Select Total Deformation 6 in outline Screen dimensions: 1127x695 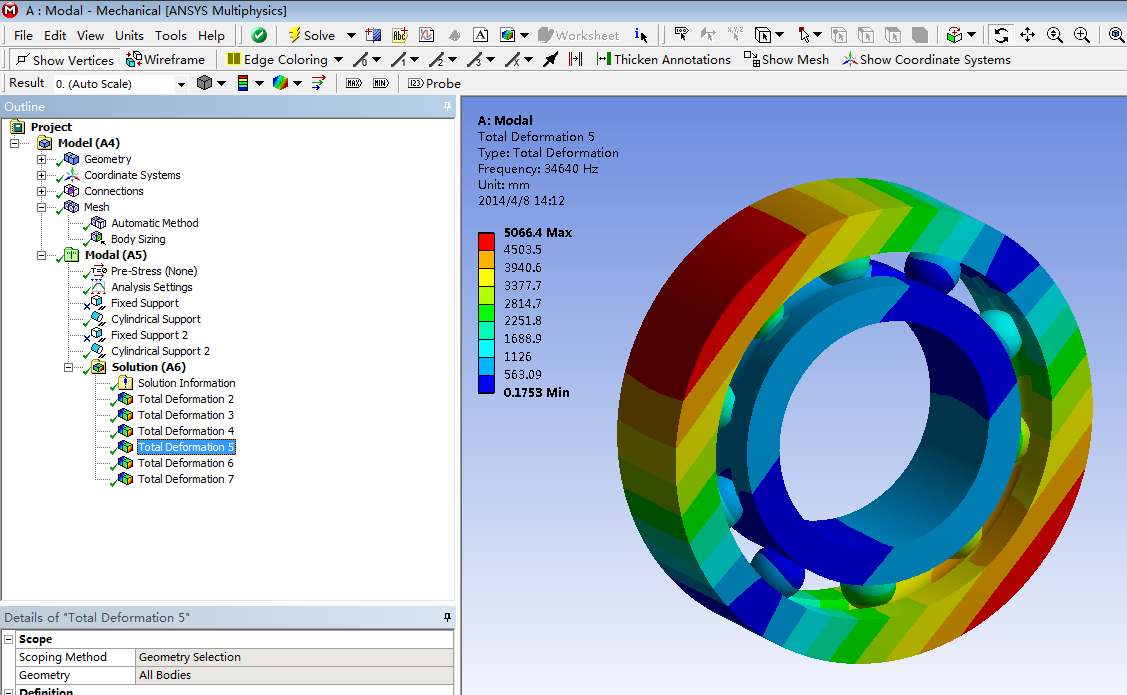pos(185,463)
